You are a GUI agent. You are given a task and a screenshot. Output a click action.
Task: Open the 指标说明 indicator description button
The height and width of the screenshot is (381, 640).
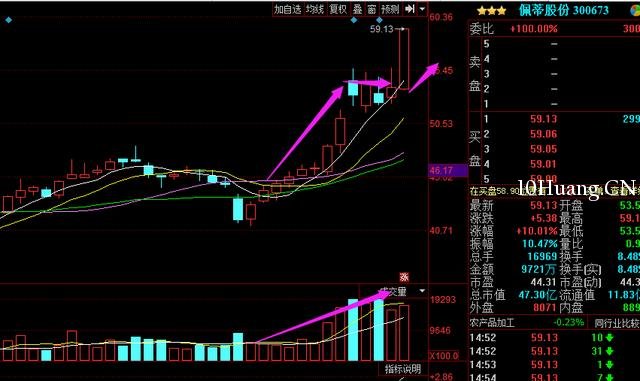[x=402, y=369]
